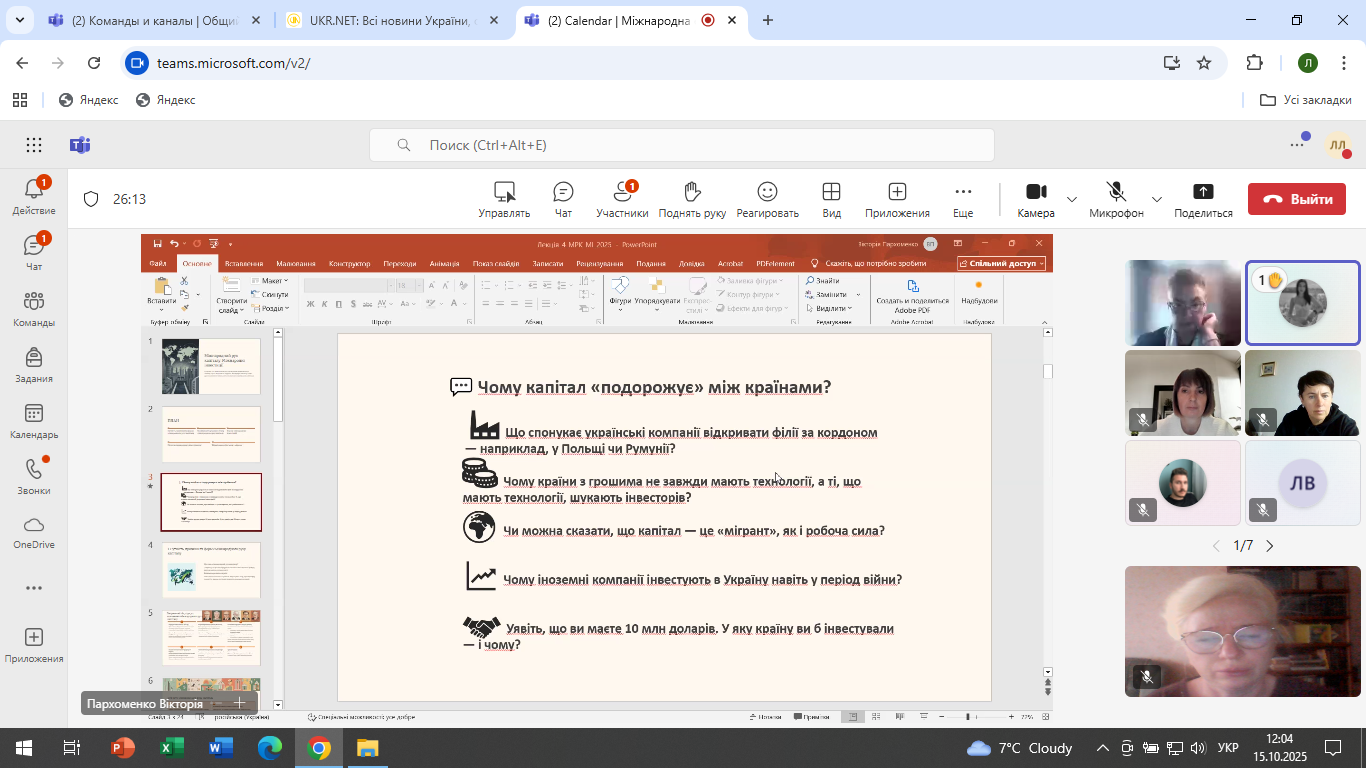Expand camera options dropdown arrow
Screen dimensions: 1366x768
[x=1072, y=199]
